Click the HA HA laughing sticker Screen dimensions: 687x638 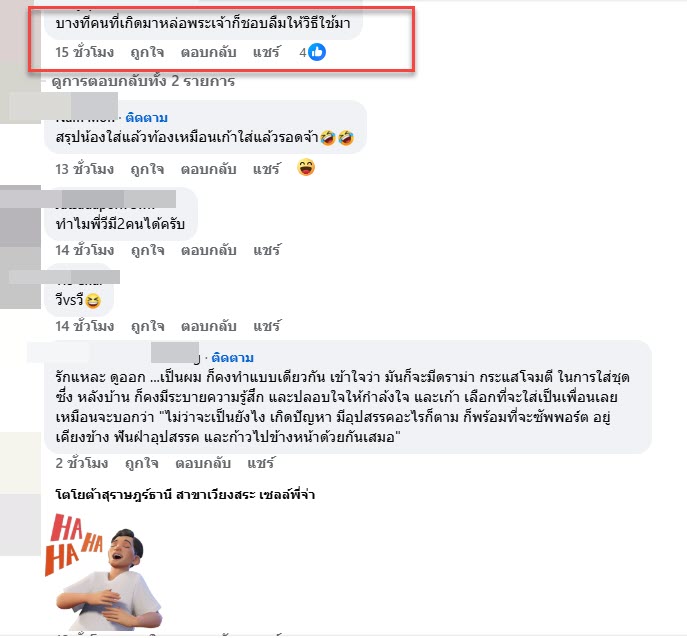click(104, 571)
